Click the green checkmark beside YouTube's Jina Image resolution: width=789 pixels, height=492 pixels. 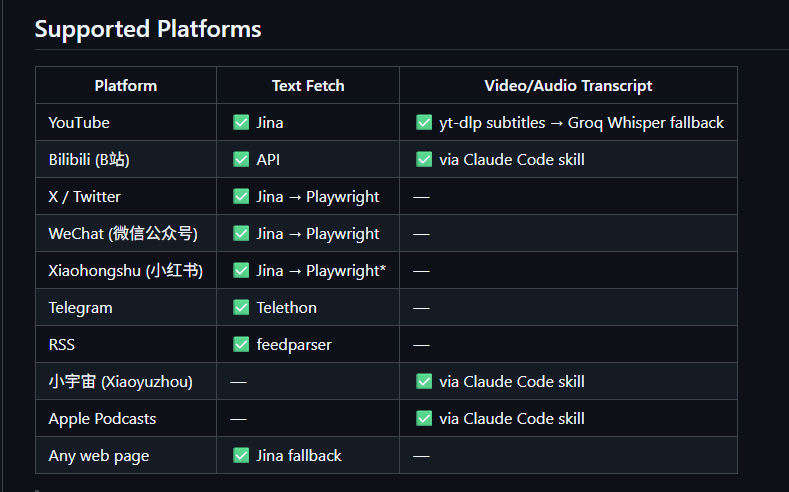(241, 122)
